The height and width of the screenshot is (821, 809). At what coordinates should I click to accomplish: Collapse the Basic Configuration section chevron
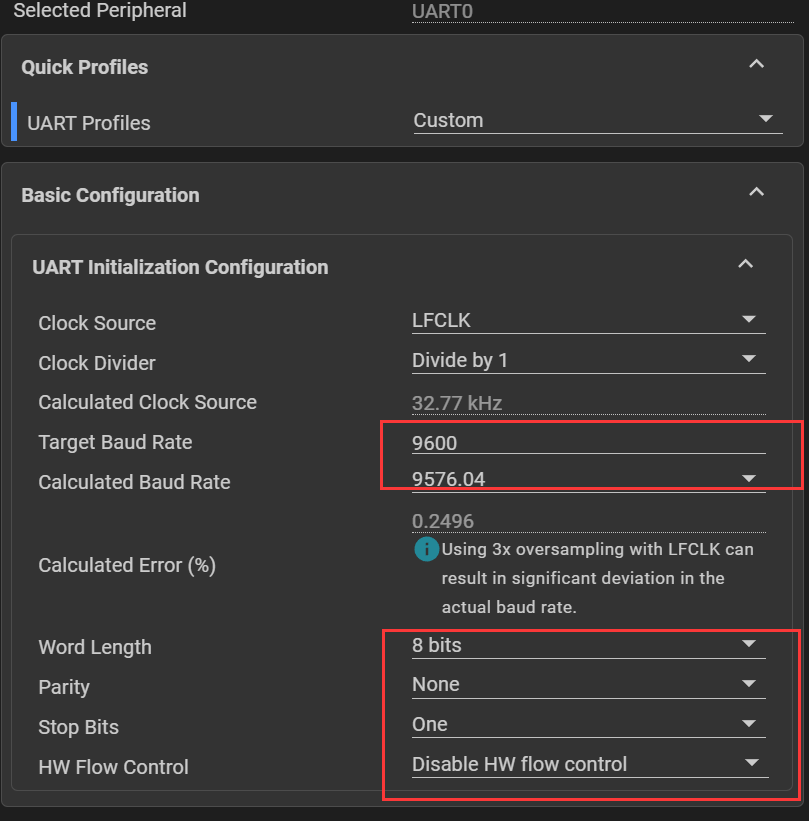click(x=756, y=192)
